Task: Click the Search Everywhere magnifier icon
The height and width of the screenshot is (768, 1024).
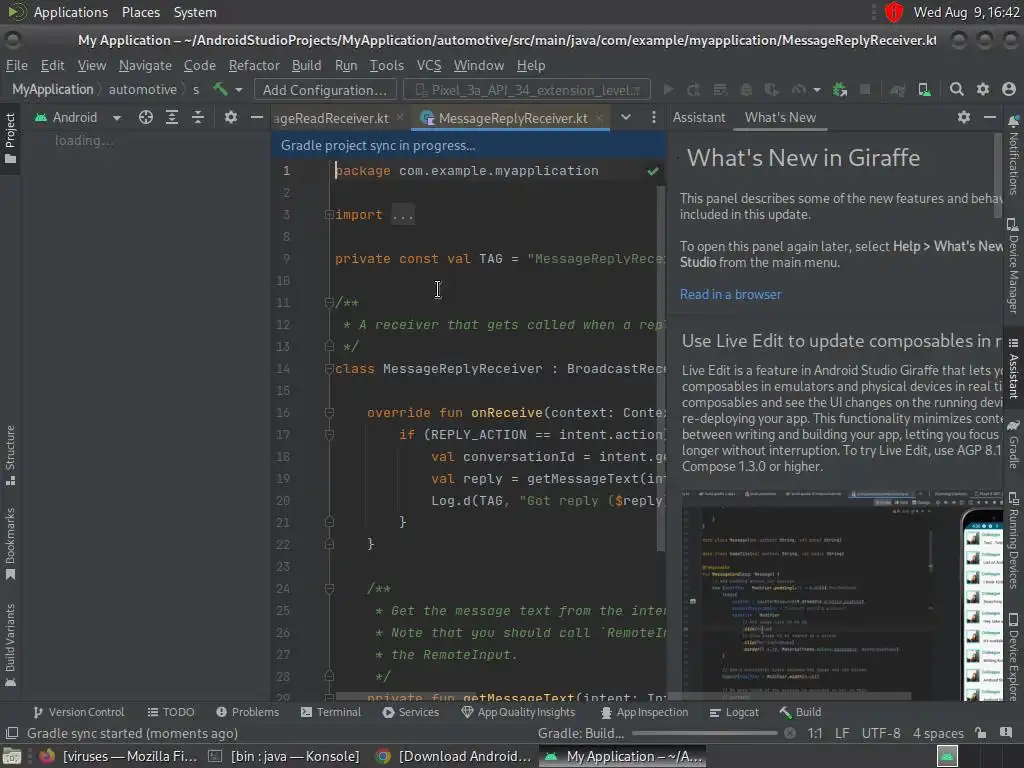Action: [x=957, y=89]
